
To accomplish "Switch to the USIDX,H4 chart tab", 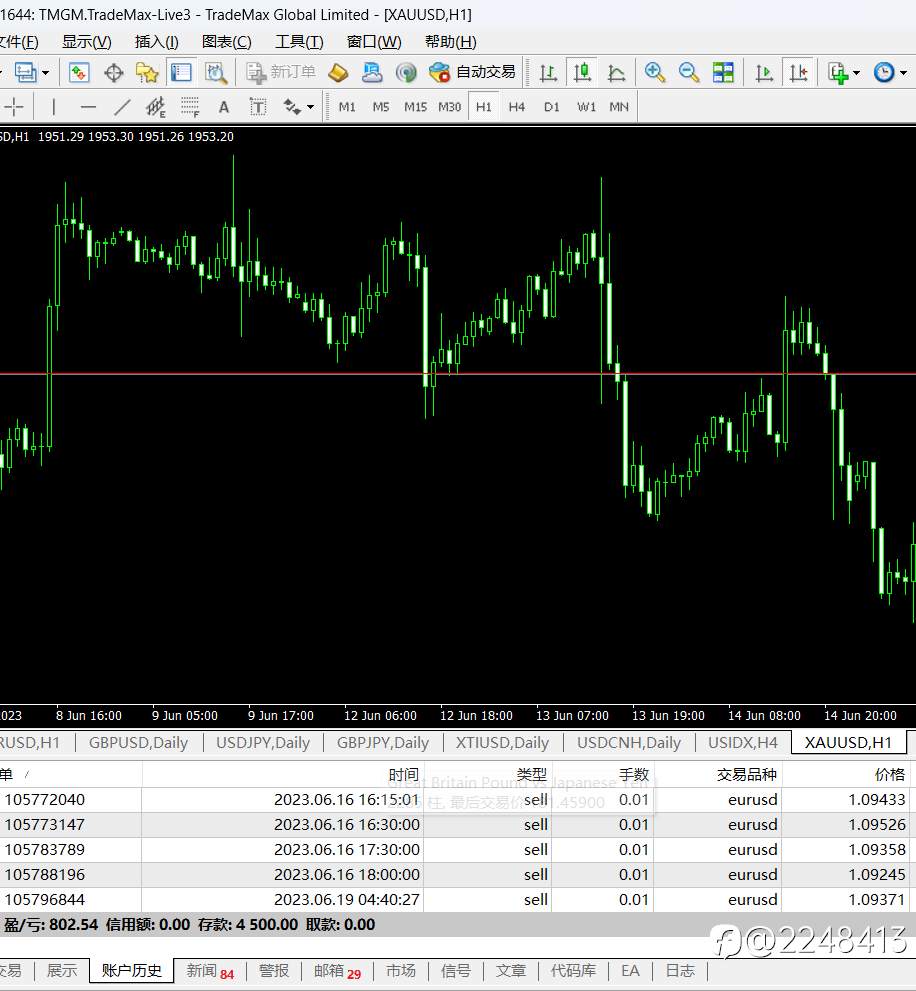I will [x=743, y=743].
